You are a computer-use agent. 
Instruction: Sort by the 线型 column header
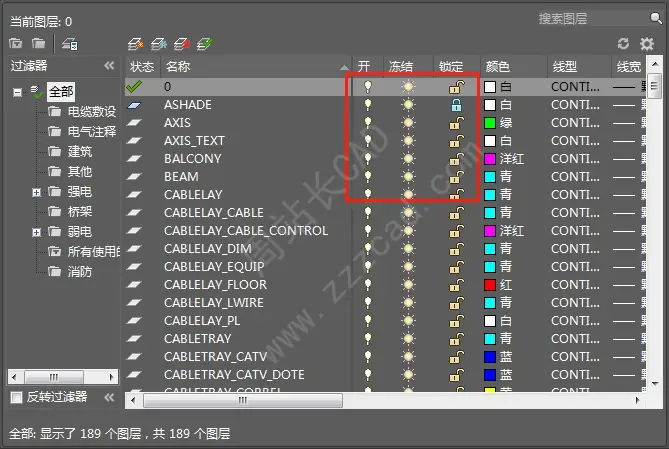579,67
